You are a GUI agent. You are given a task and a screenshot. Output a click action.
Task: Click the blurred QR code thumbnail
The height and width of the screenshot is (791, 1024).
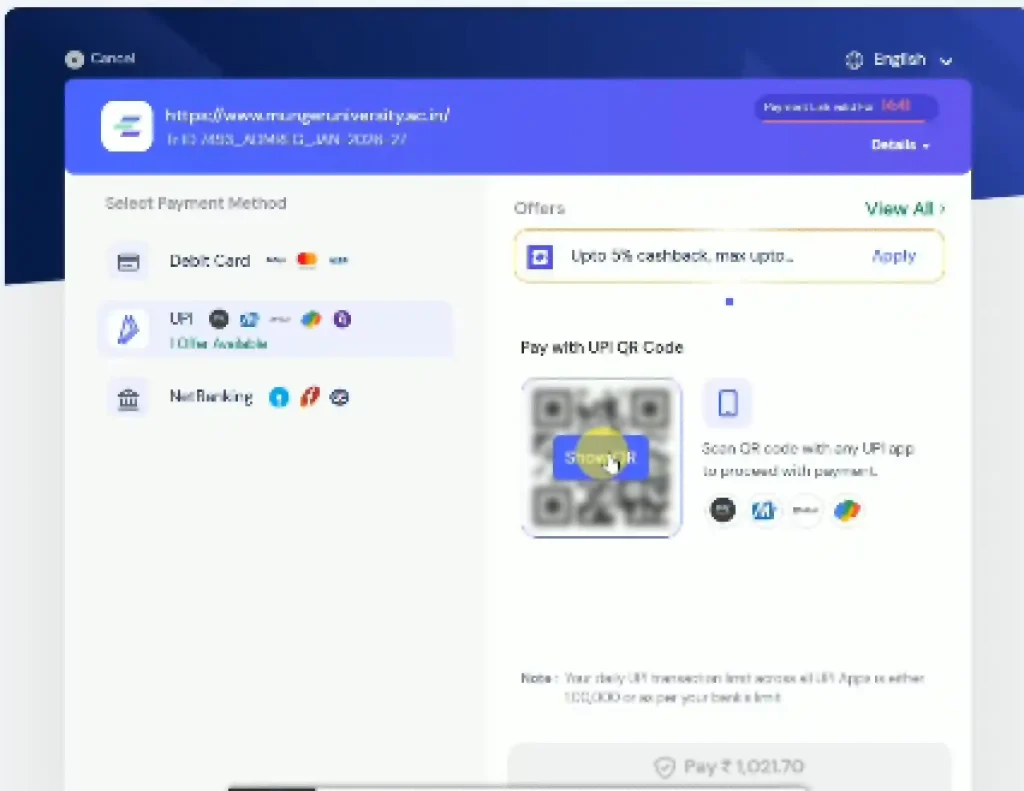tap(601, 458)
